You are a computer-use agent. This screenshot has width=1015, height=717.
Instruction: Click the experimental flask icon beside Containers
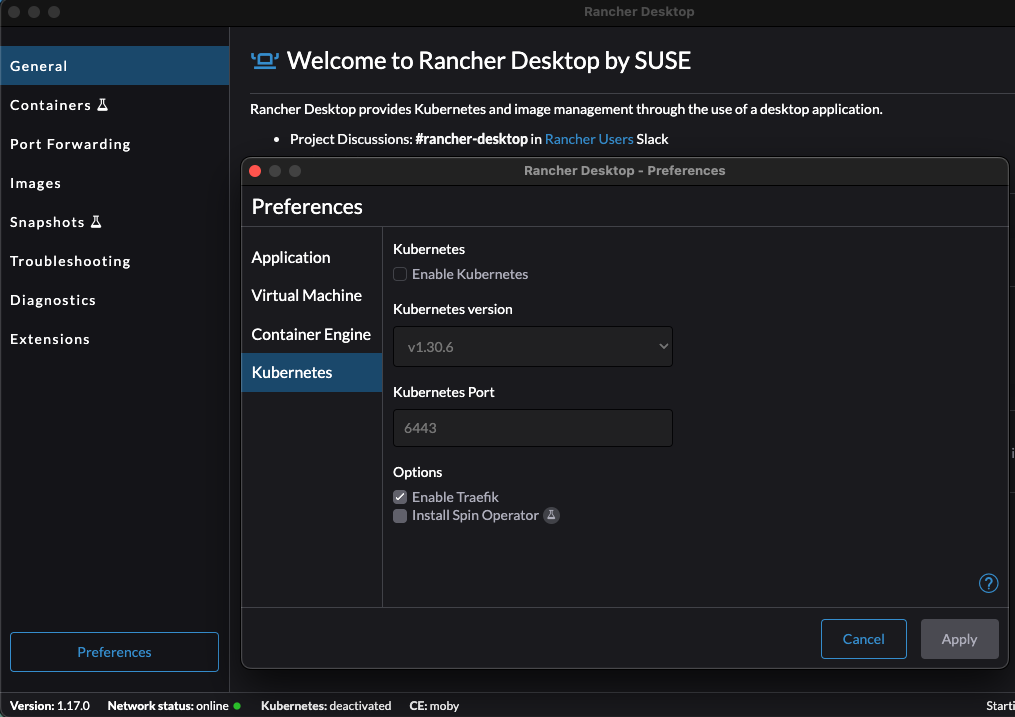pyautogui.click(x=102, y=105)
